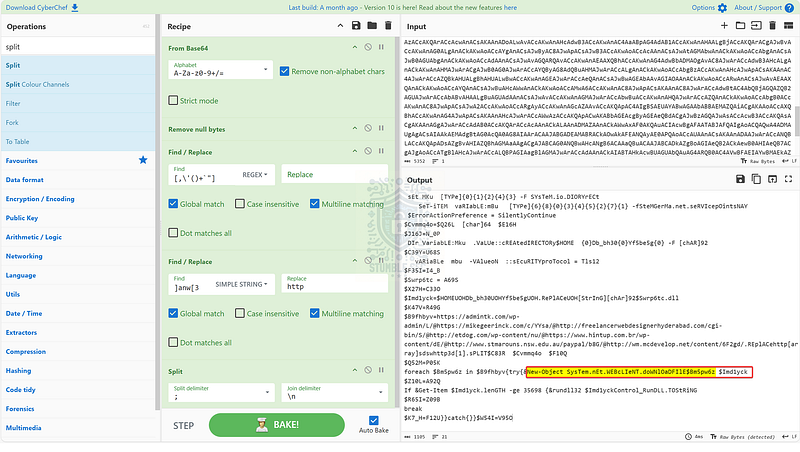Image resolution: width=800 pixels, height=452 pixels.
Task: Open the SIMPLE STRING find type dropdown
Action: click(241, 284)
